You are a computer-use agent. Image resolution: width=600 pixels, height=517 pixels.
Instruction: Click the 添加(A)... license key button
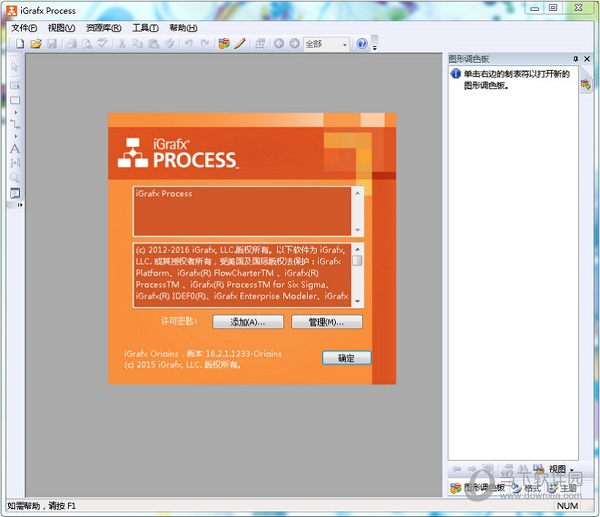pyautogui.click(x=248, y=322)
